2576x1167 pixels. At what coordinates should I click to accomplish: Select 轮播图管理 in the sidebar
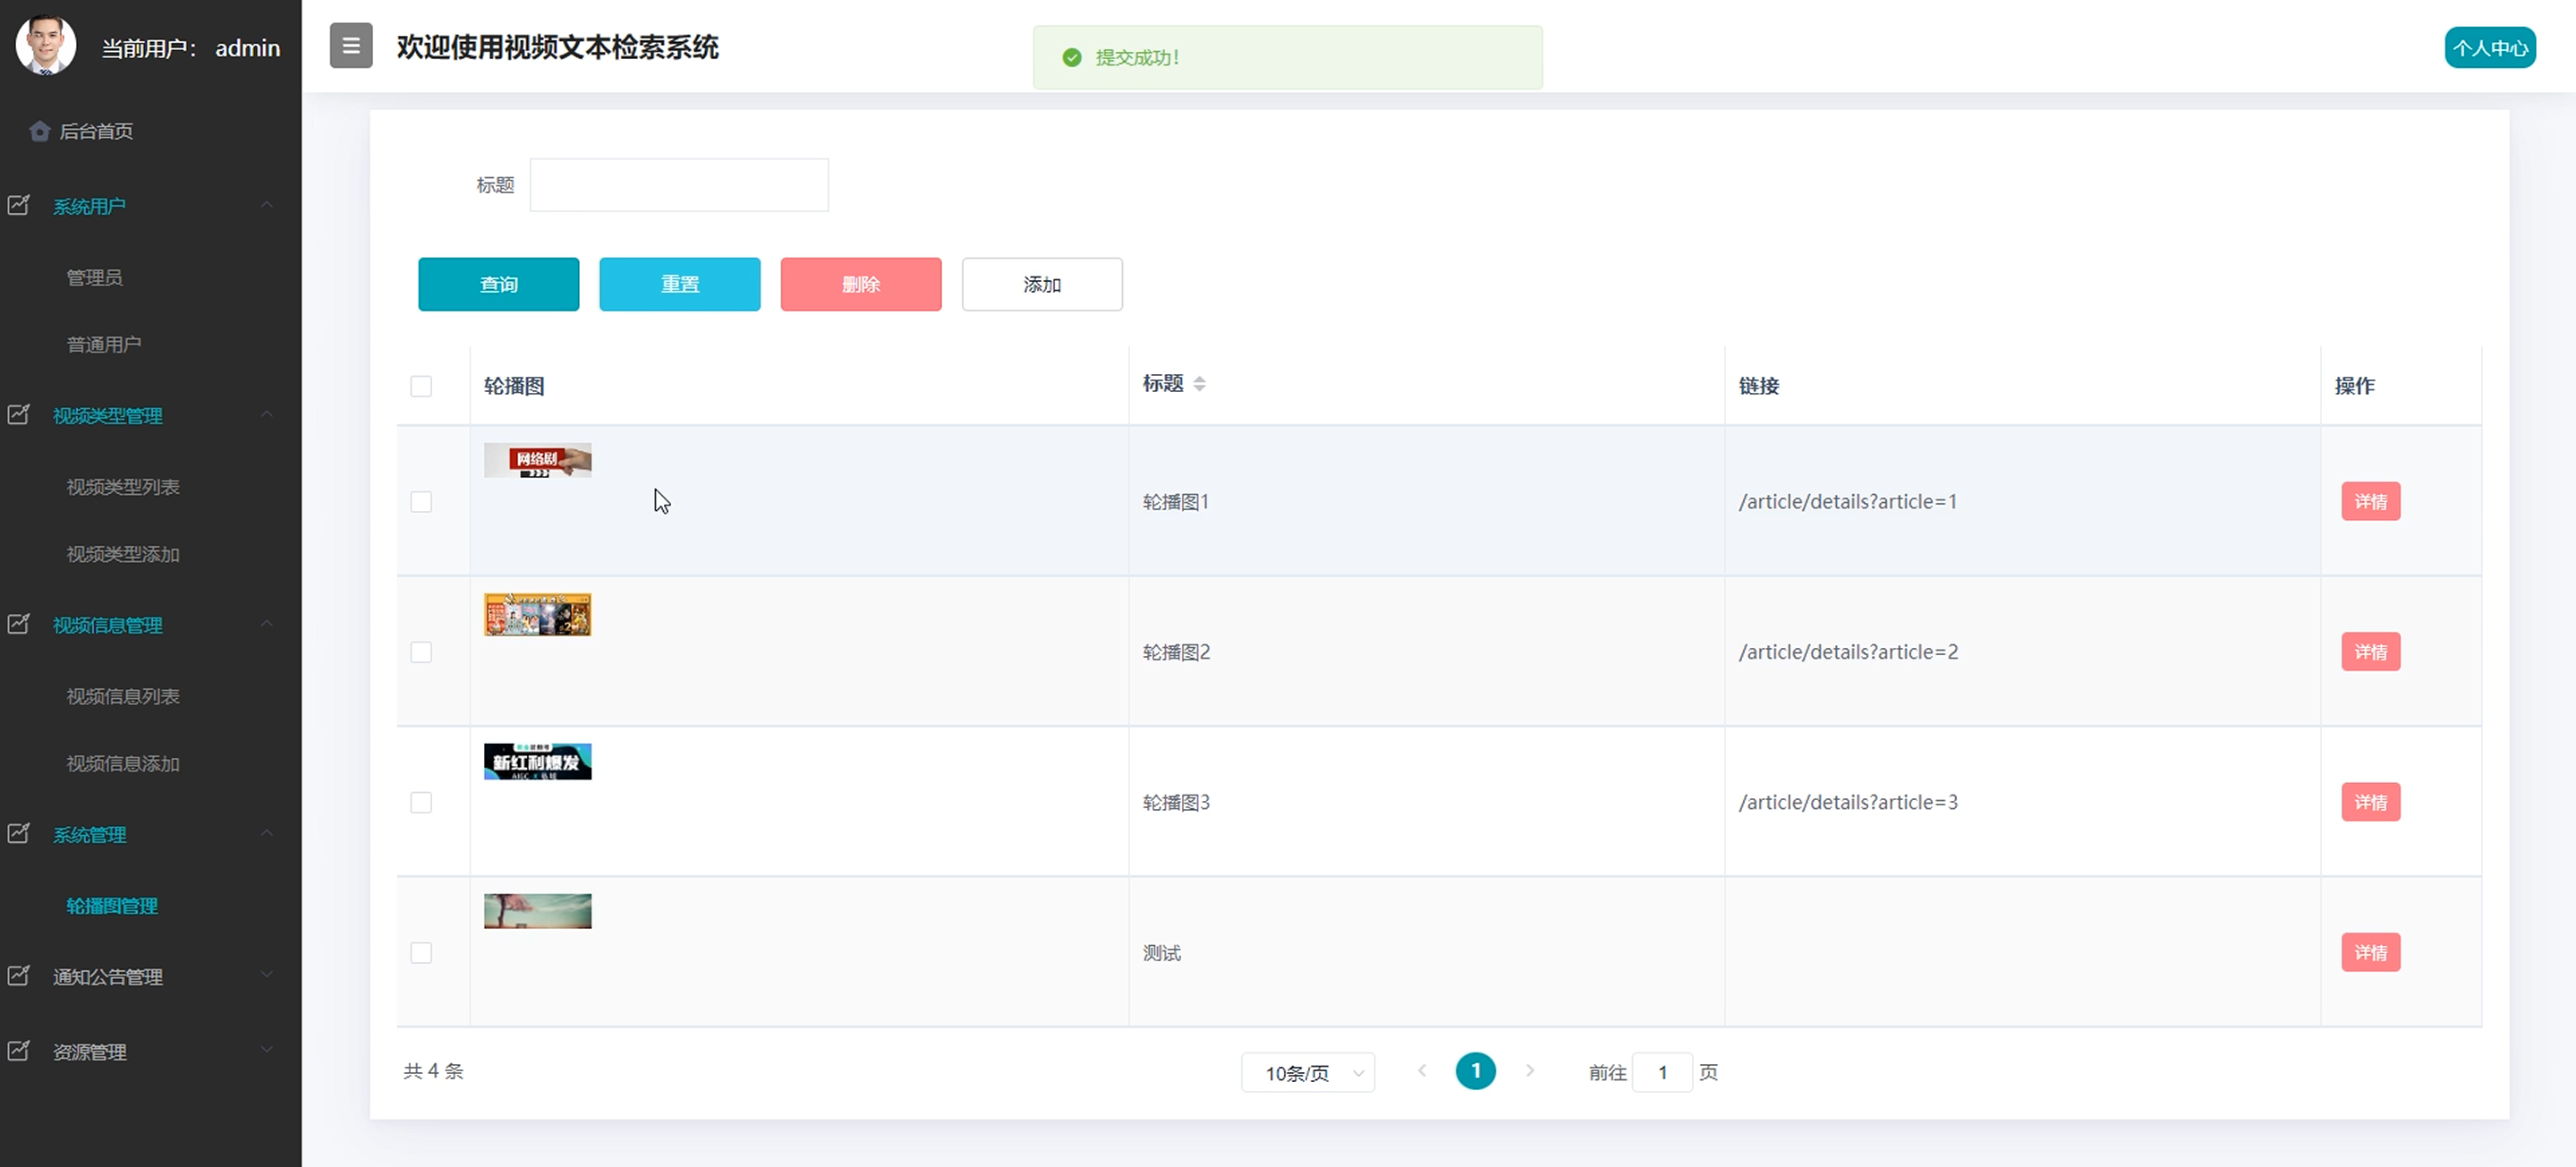tap(112, 906)
